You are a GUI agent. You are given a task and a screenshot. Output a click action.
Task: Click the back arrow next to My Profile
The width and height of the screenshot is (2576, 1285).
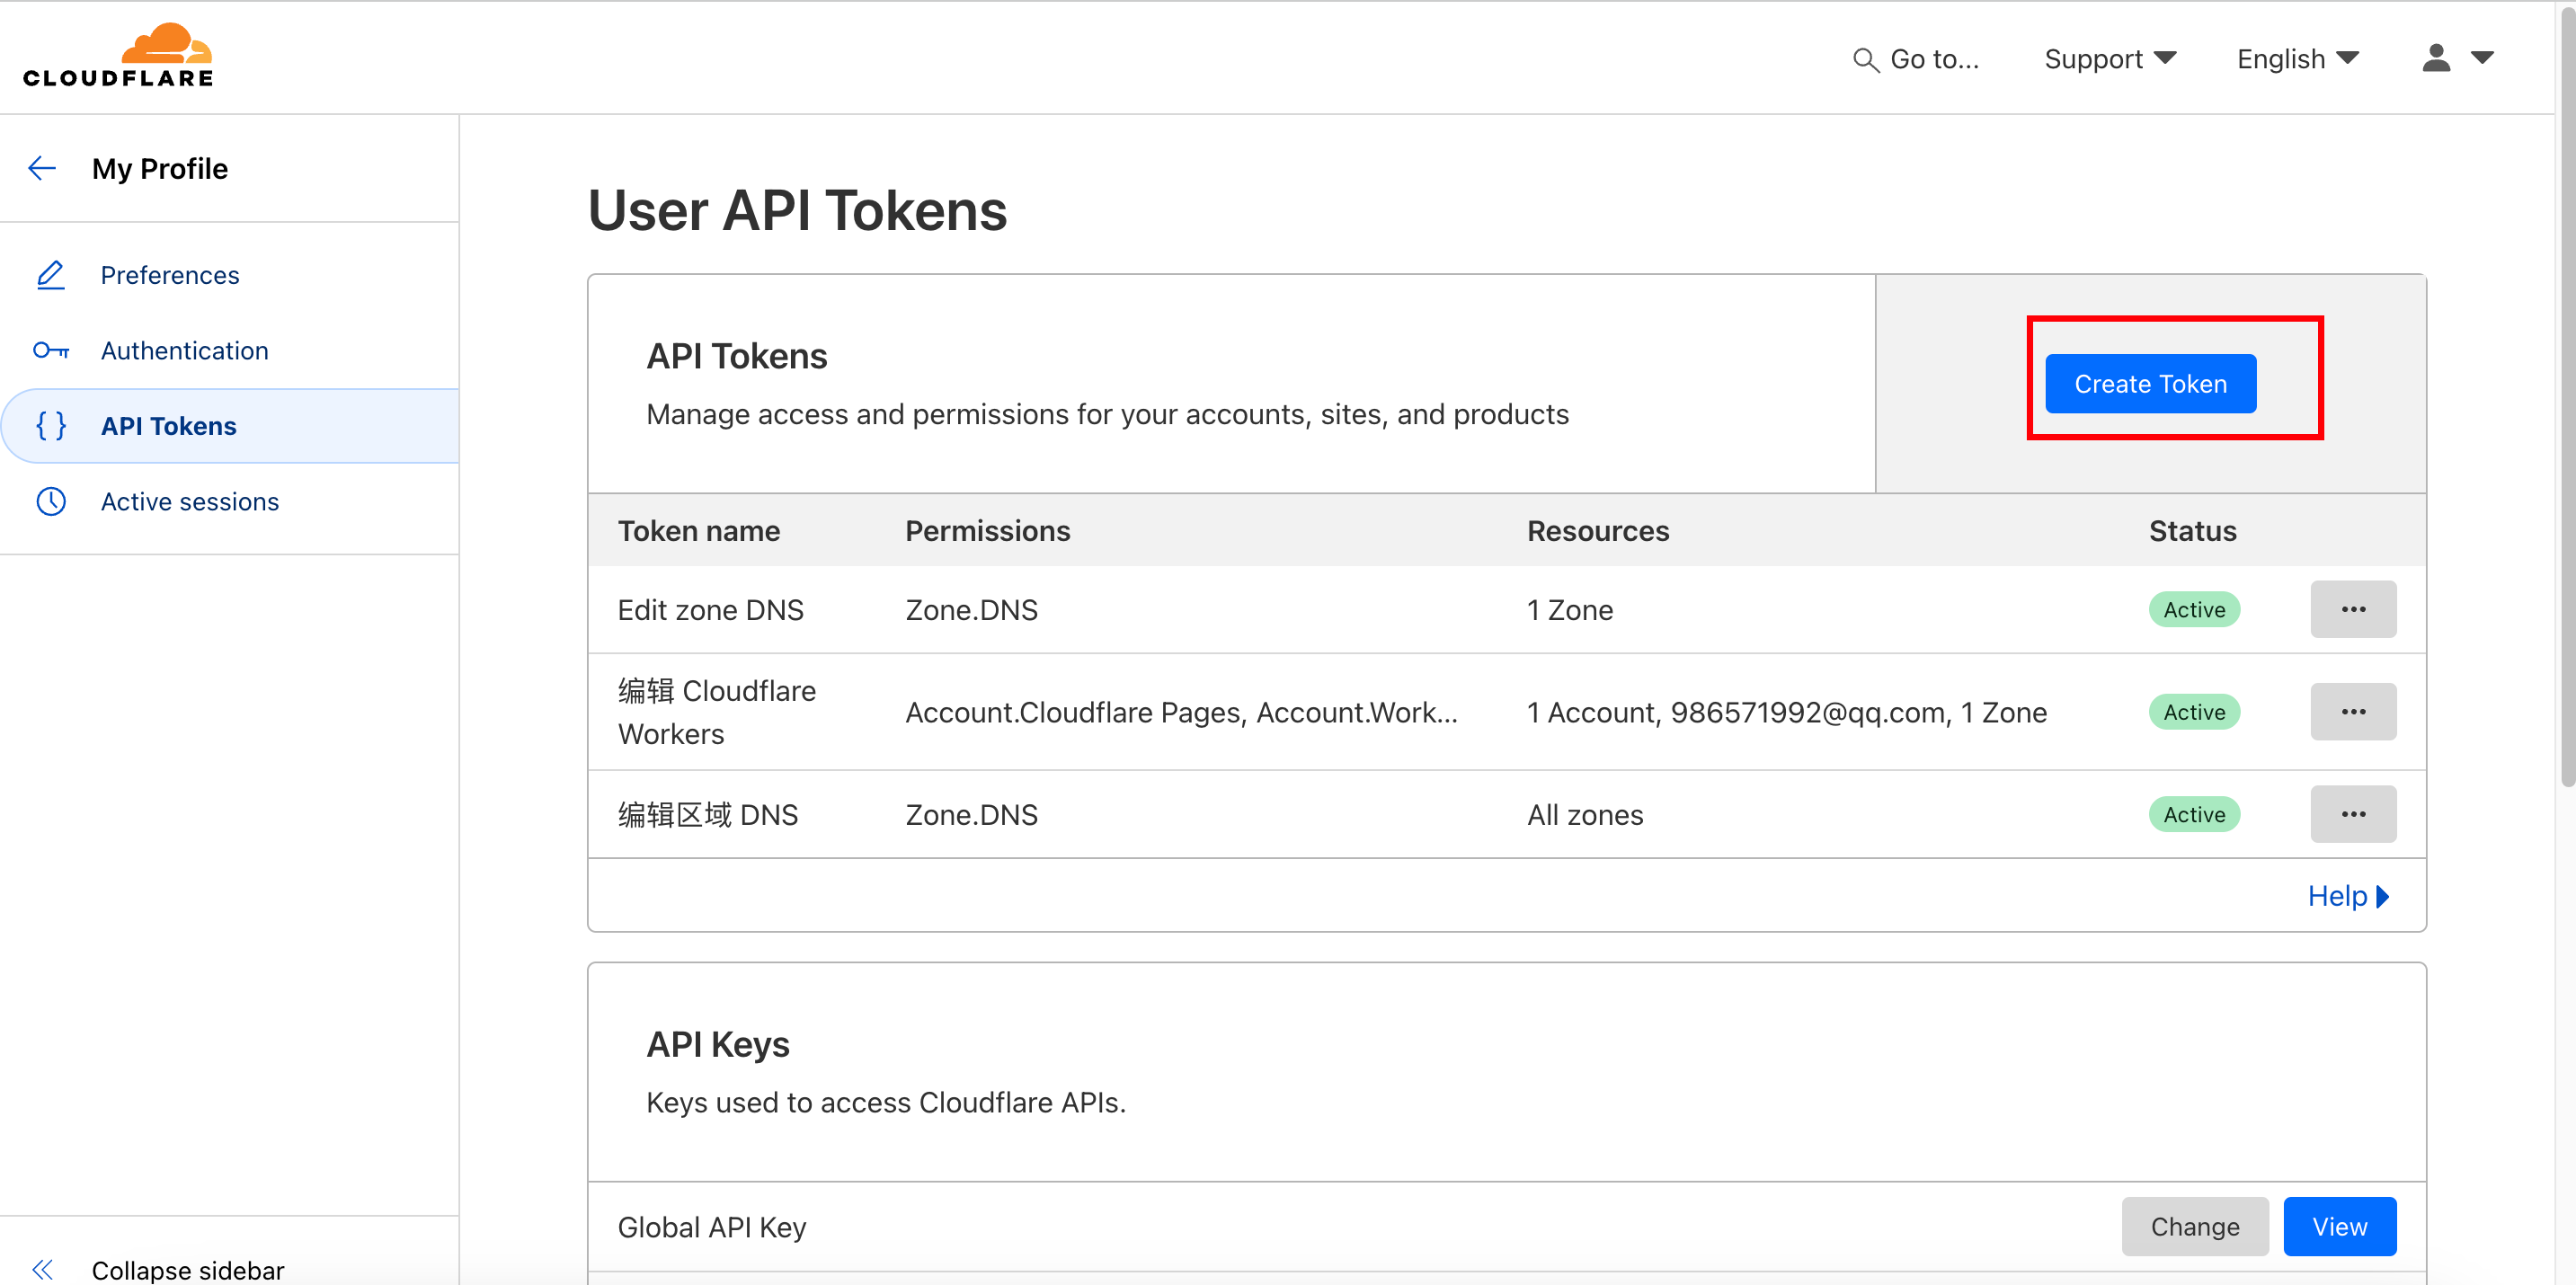[x=42, y=168]
